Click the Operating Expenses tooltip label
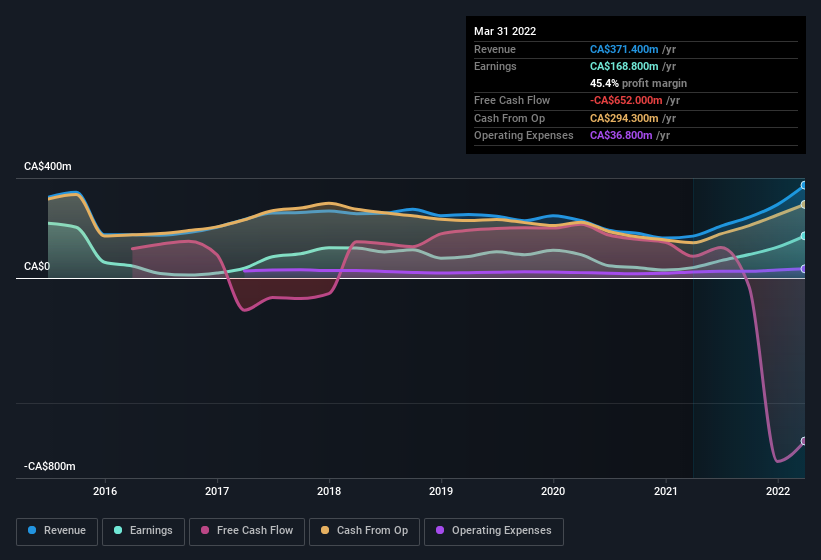The image size is (821, 560). pyautogui.click(x=524, y=136)
